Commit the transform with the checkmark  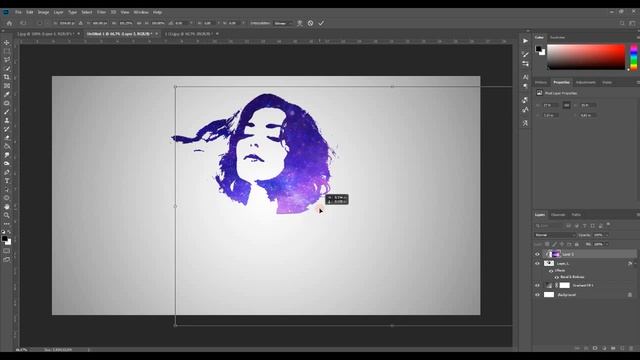coord(321,23)
